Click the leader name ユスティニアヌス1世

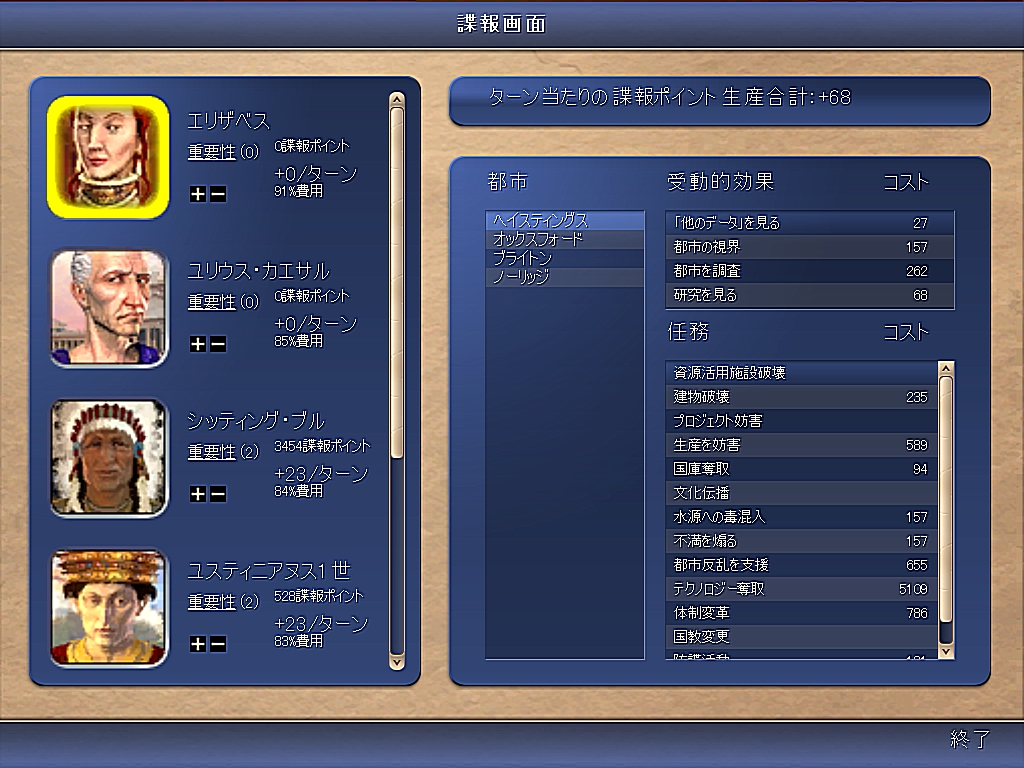(269, 571)
